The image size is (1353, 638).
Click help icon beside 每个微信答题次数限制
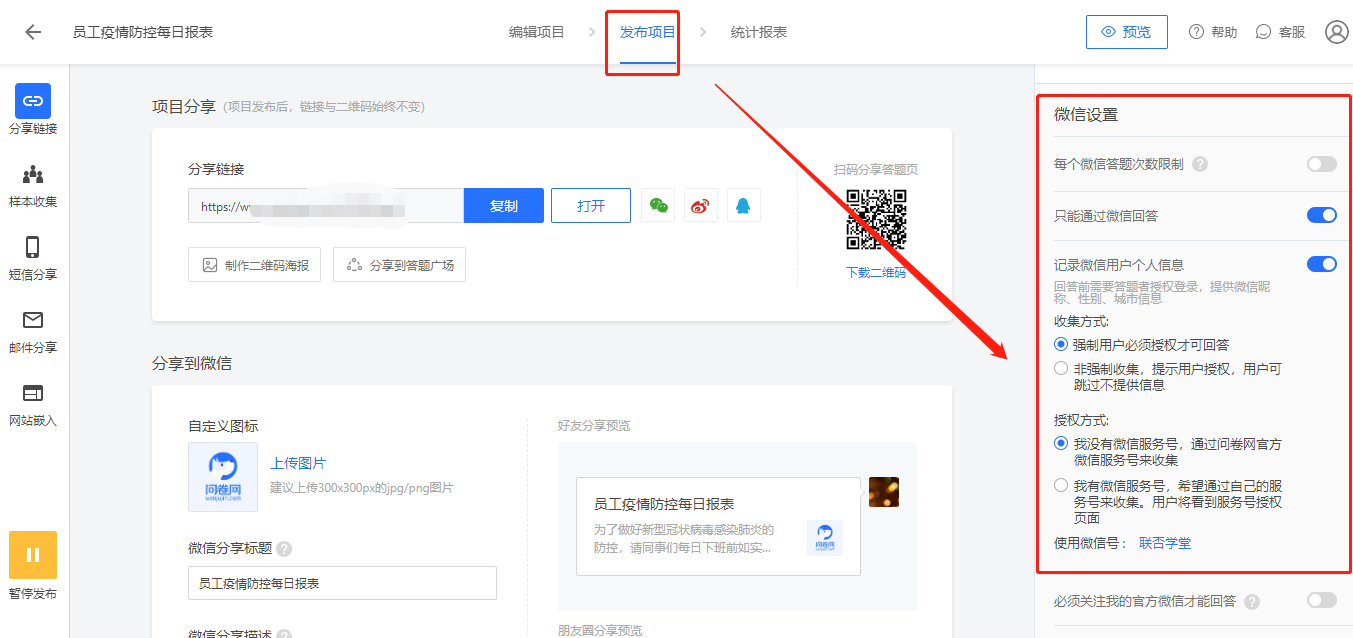[x=1200, y=164]
